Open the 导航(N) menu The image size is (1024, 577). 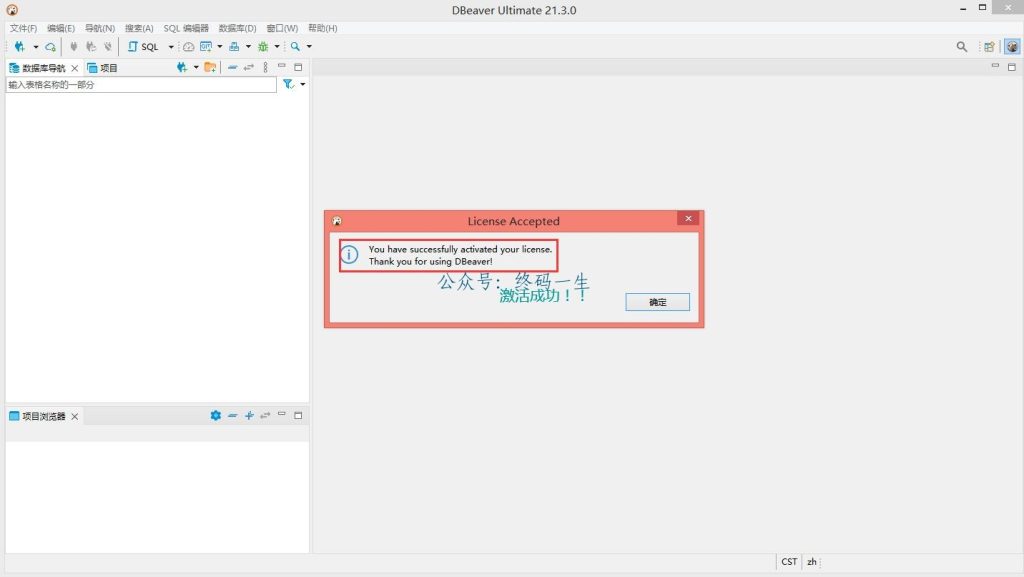[x=100, y=28]
